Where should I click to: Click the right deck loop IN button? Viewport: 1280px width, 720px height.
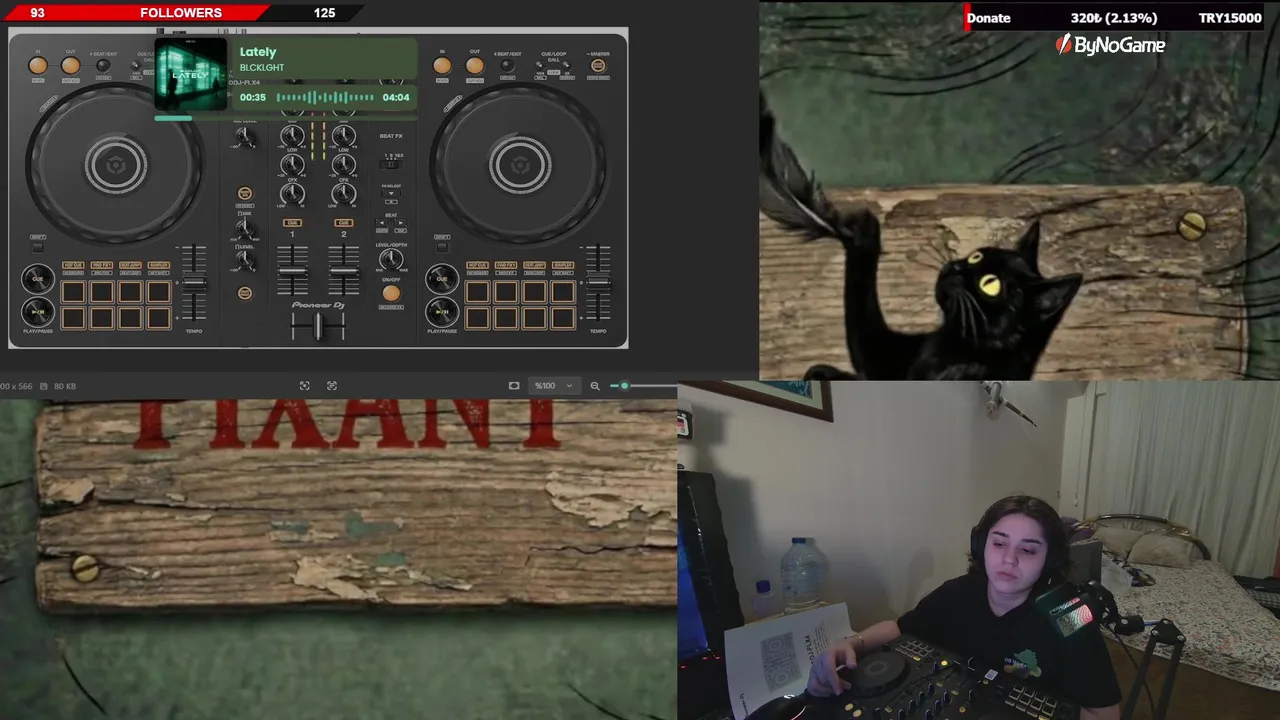(x=442, y=66)
